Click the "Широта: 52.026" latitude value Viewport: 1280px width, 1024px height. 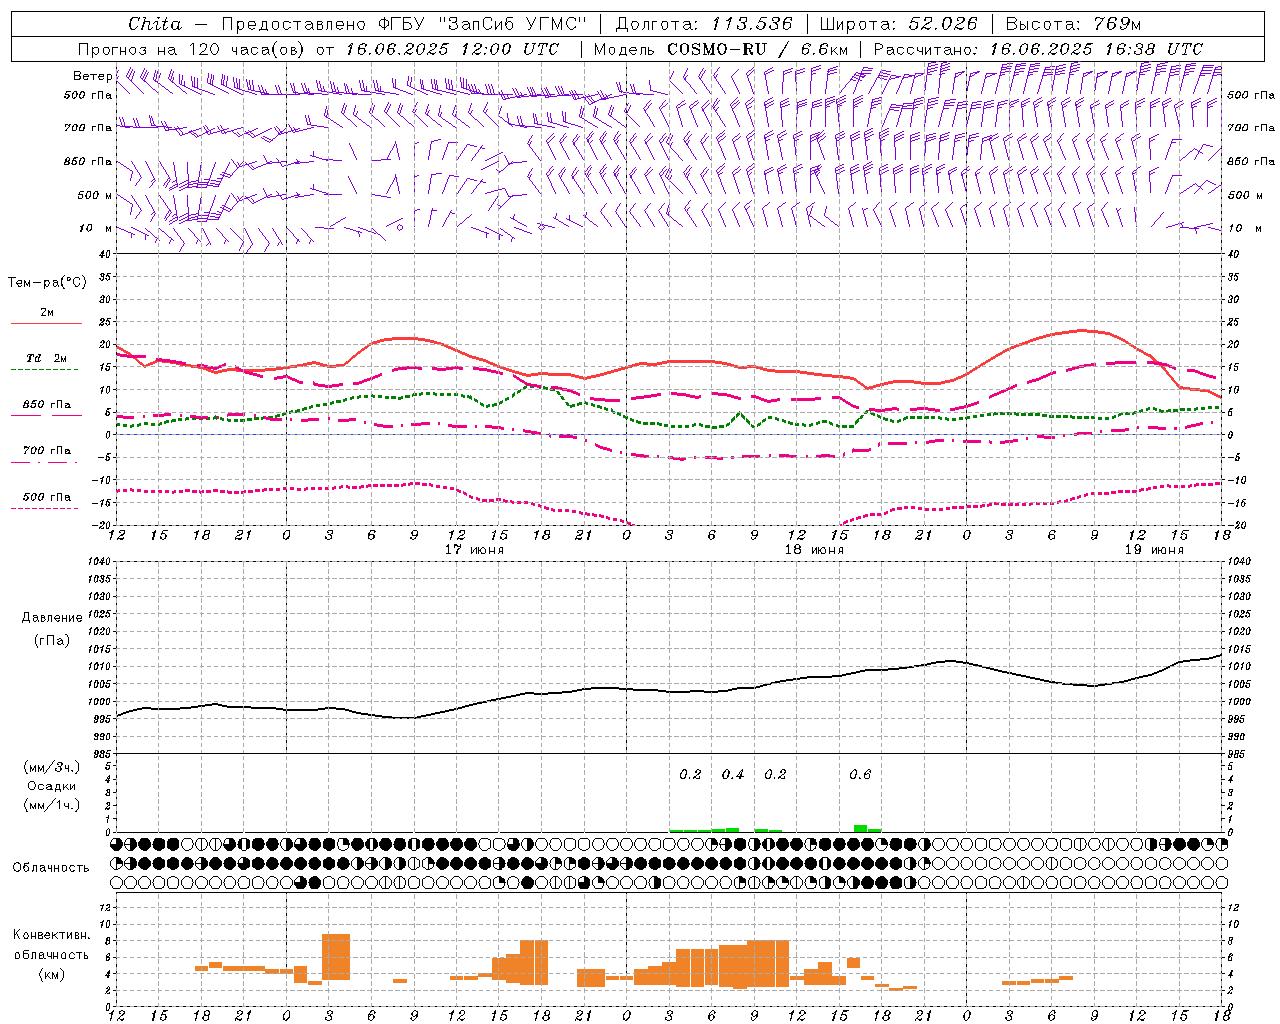click(898, 24)
